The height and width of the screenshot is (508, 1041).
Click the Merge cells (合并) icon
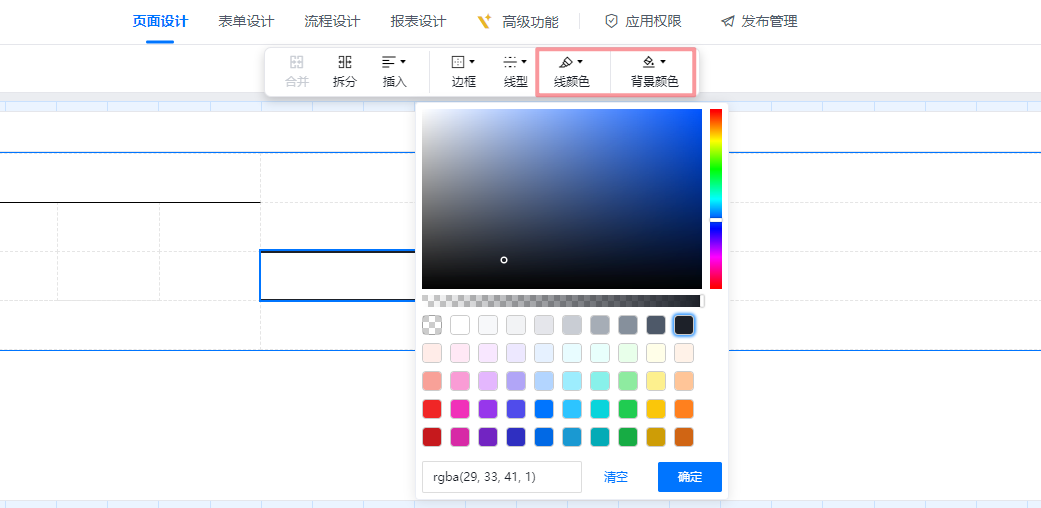[x=297, y=62]
